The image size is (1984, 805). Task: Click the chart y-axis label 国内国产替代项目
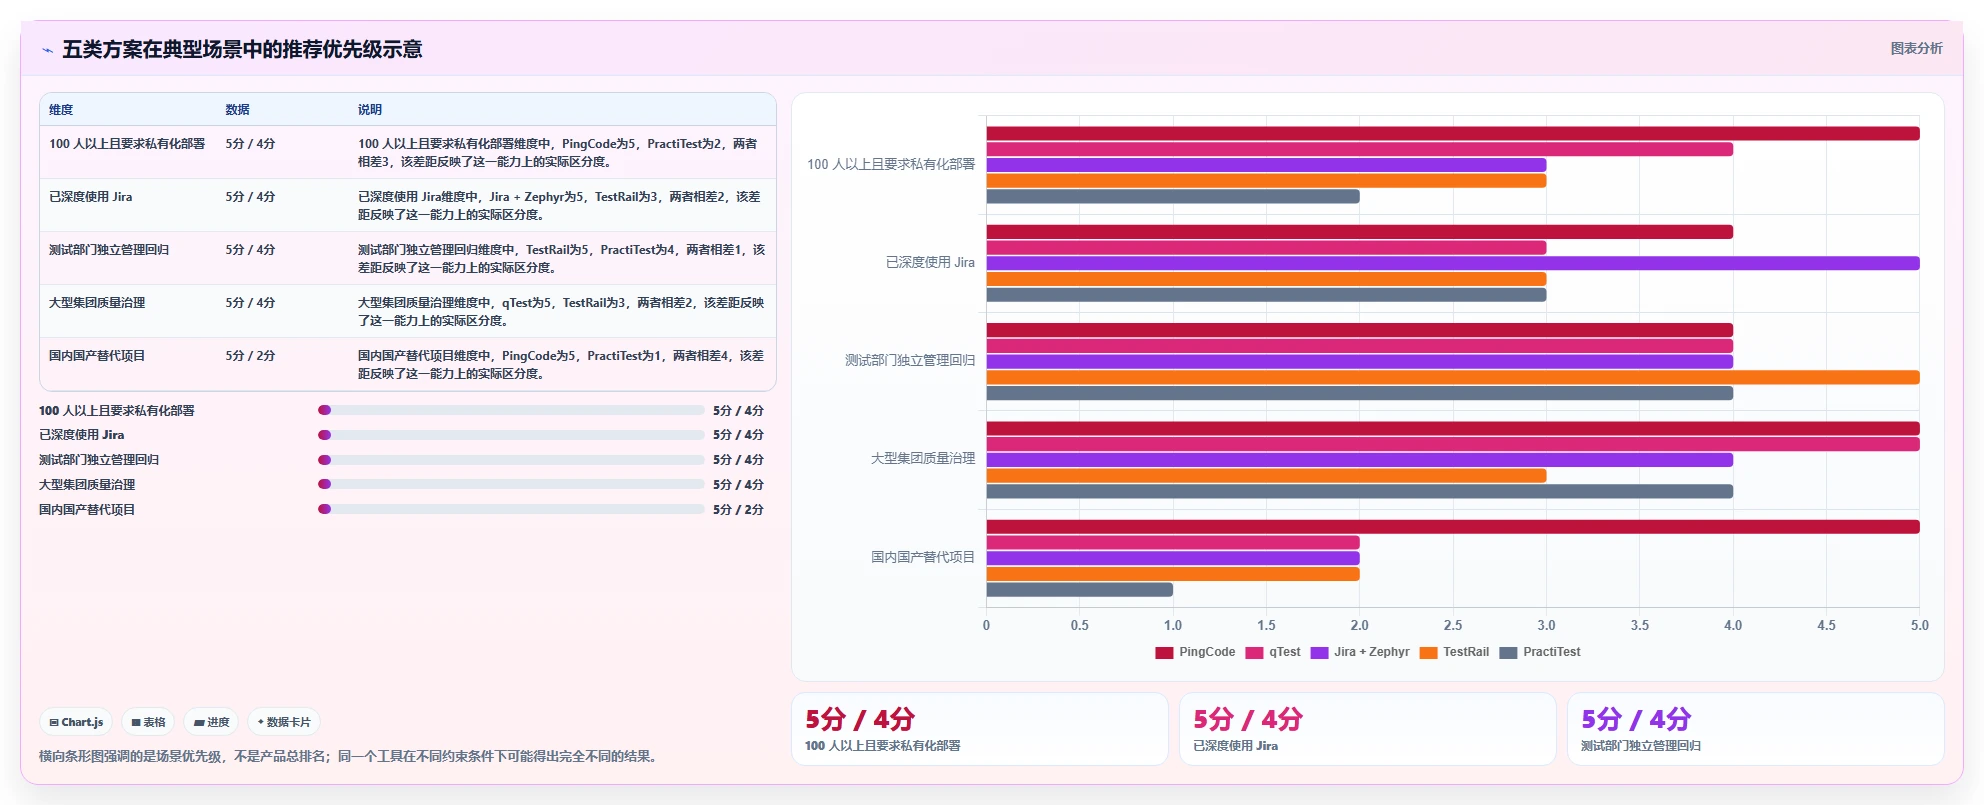tap(923, 557)
